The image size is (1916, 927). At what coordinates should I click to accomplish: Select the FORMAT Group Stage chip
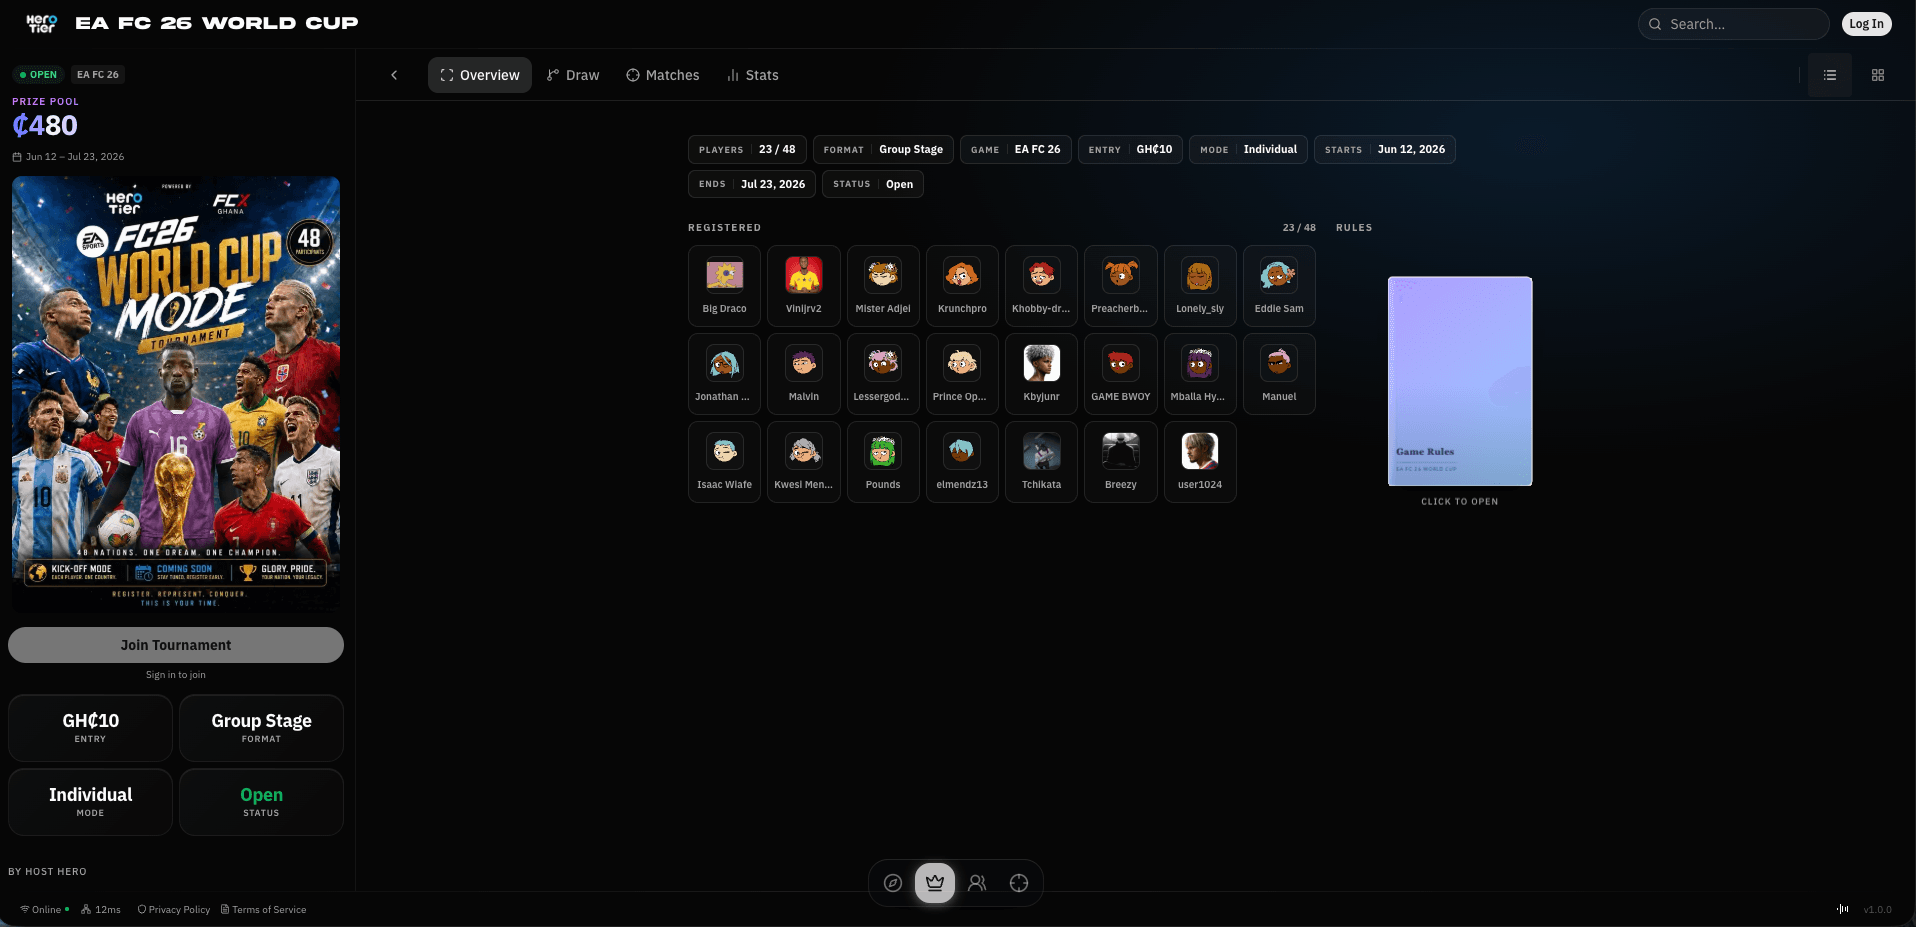(883, 149)
